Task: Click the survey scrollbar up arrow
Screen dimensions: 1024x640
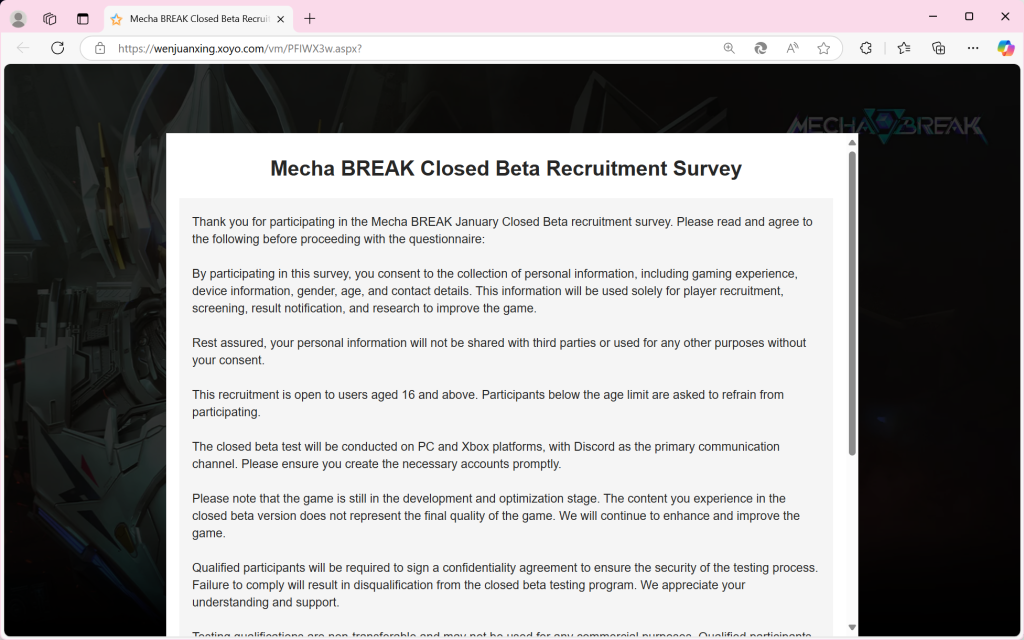Action: pyautogui.click(x=852, y=142)
